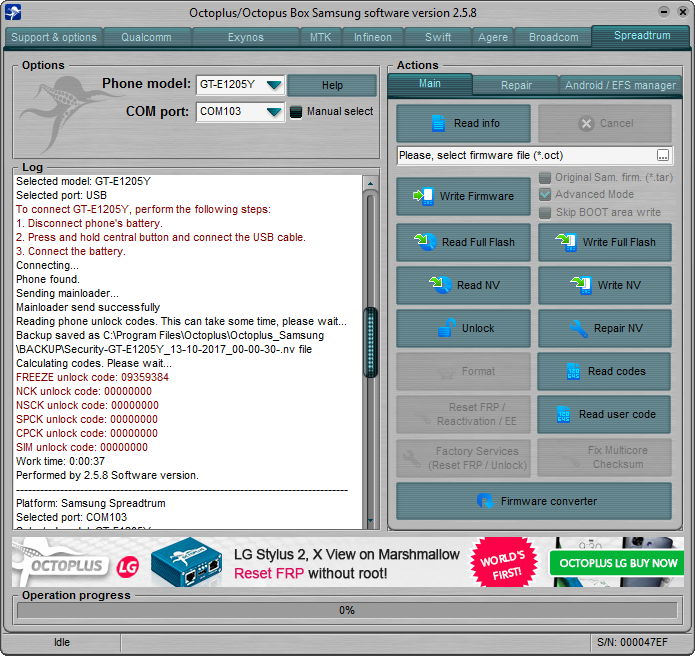Open the COM port dropdown
Image resolution: width=695 pixels, height=656 pixels.
click(x=273, y=112)
